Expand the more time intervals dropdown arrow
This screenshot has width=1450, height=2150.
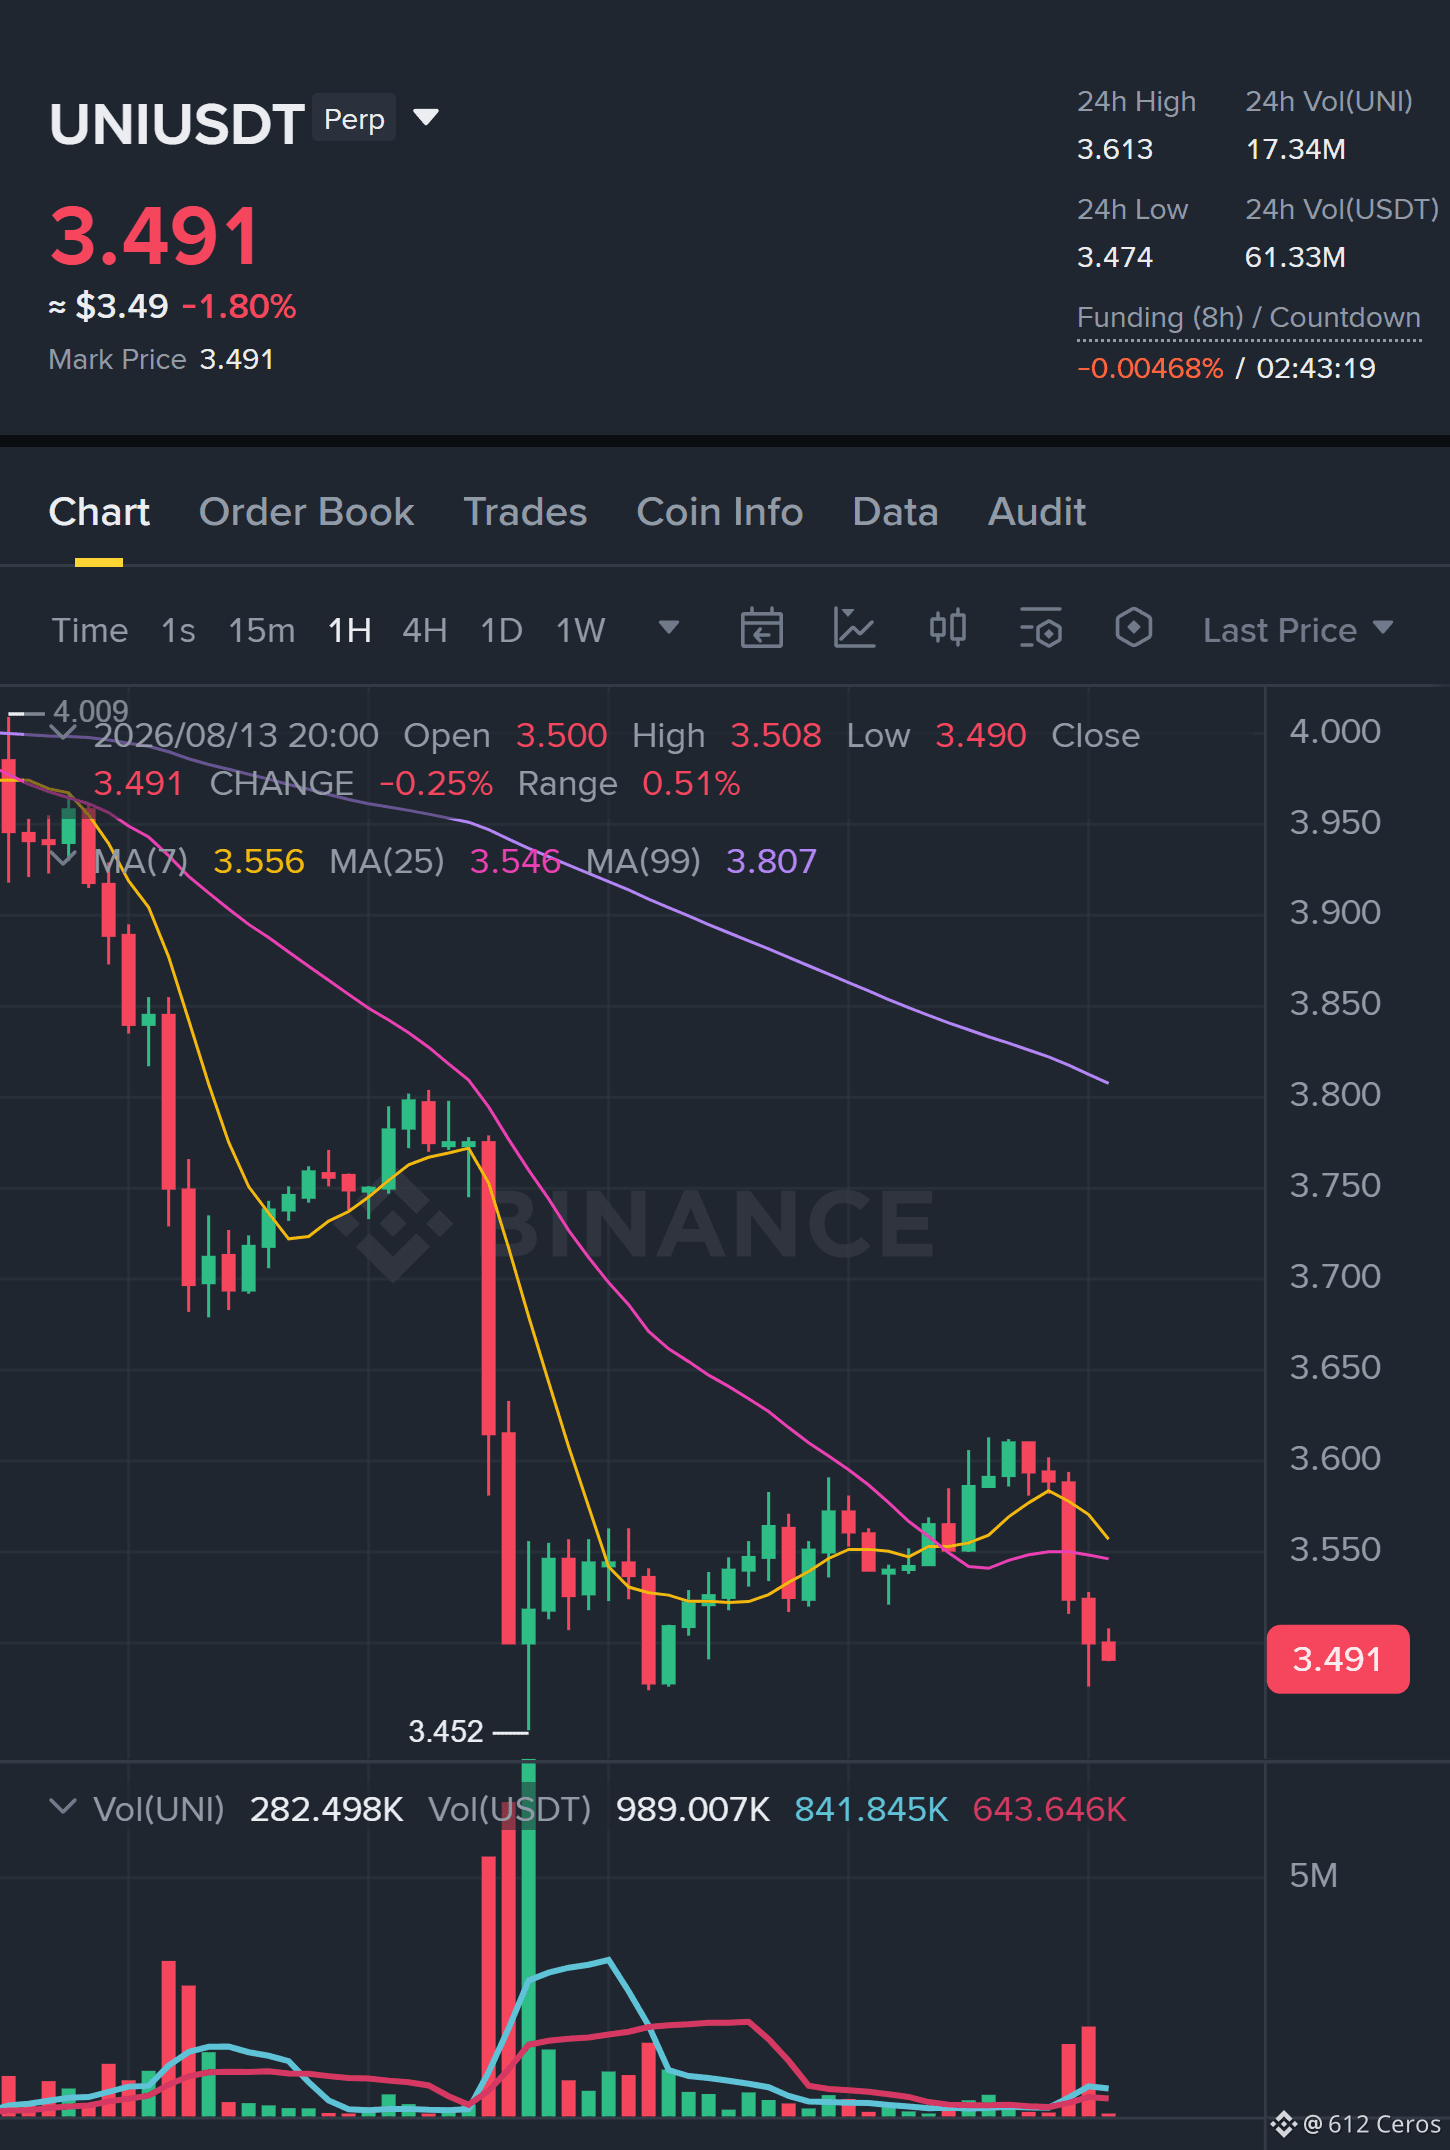[x=669, y=628]
